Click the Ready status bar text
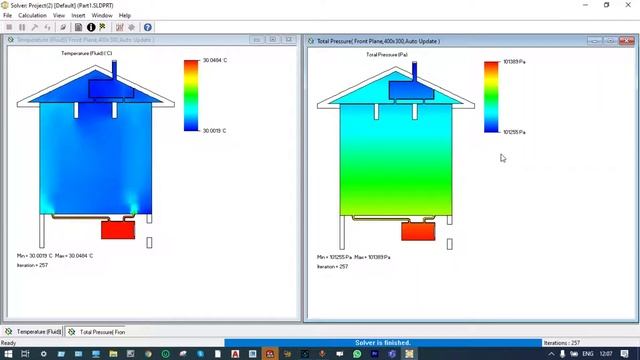 coord(8,343)
